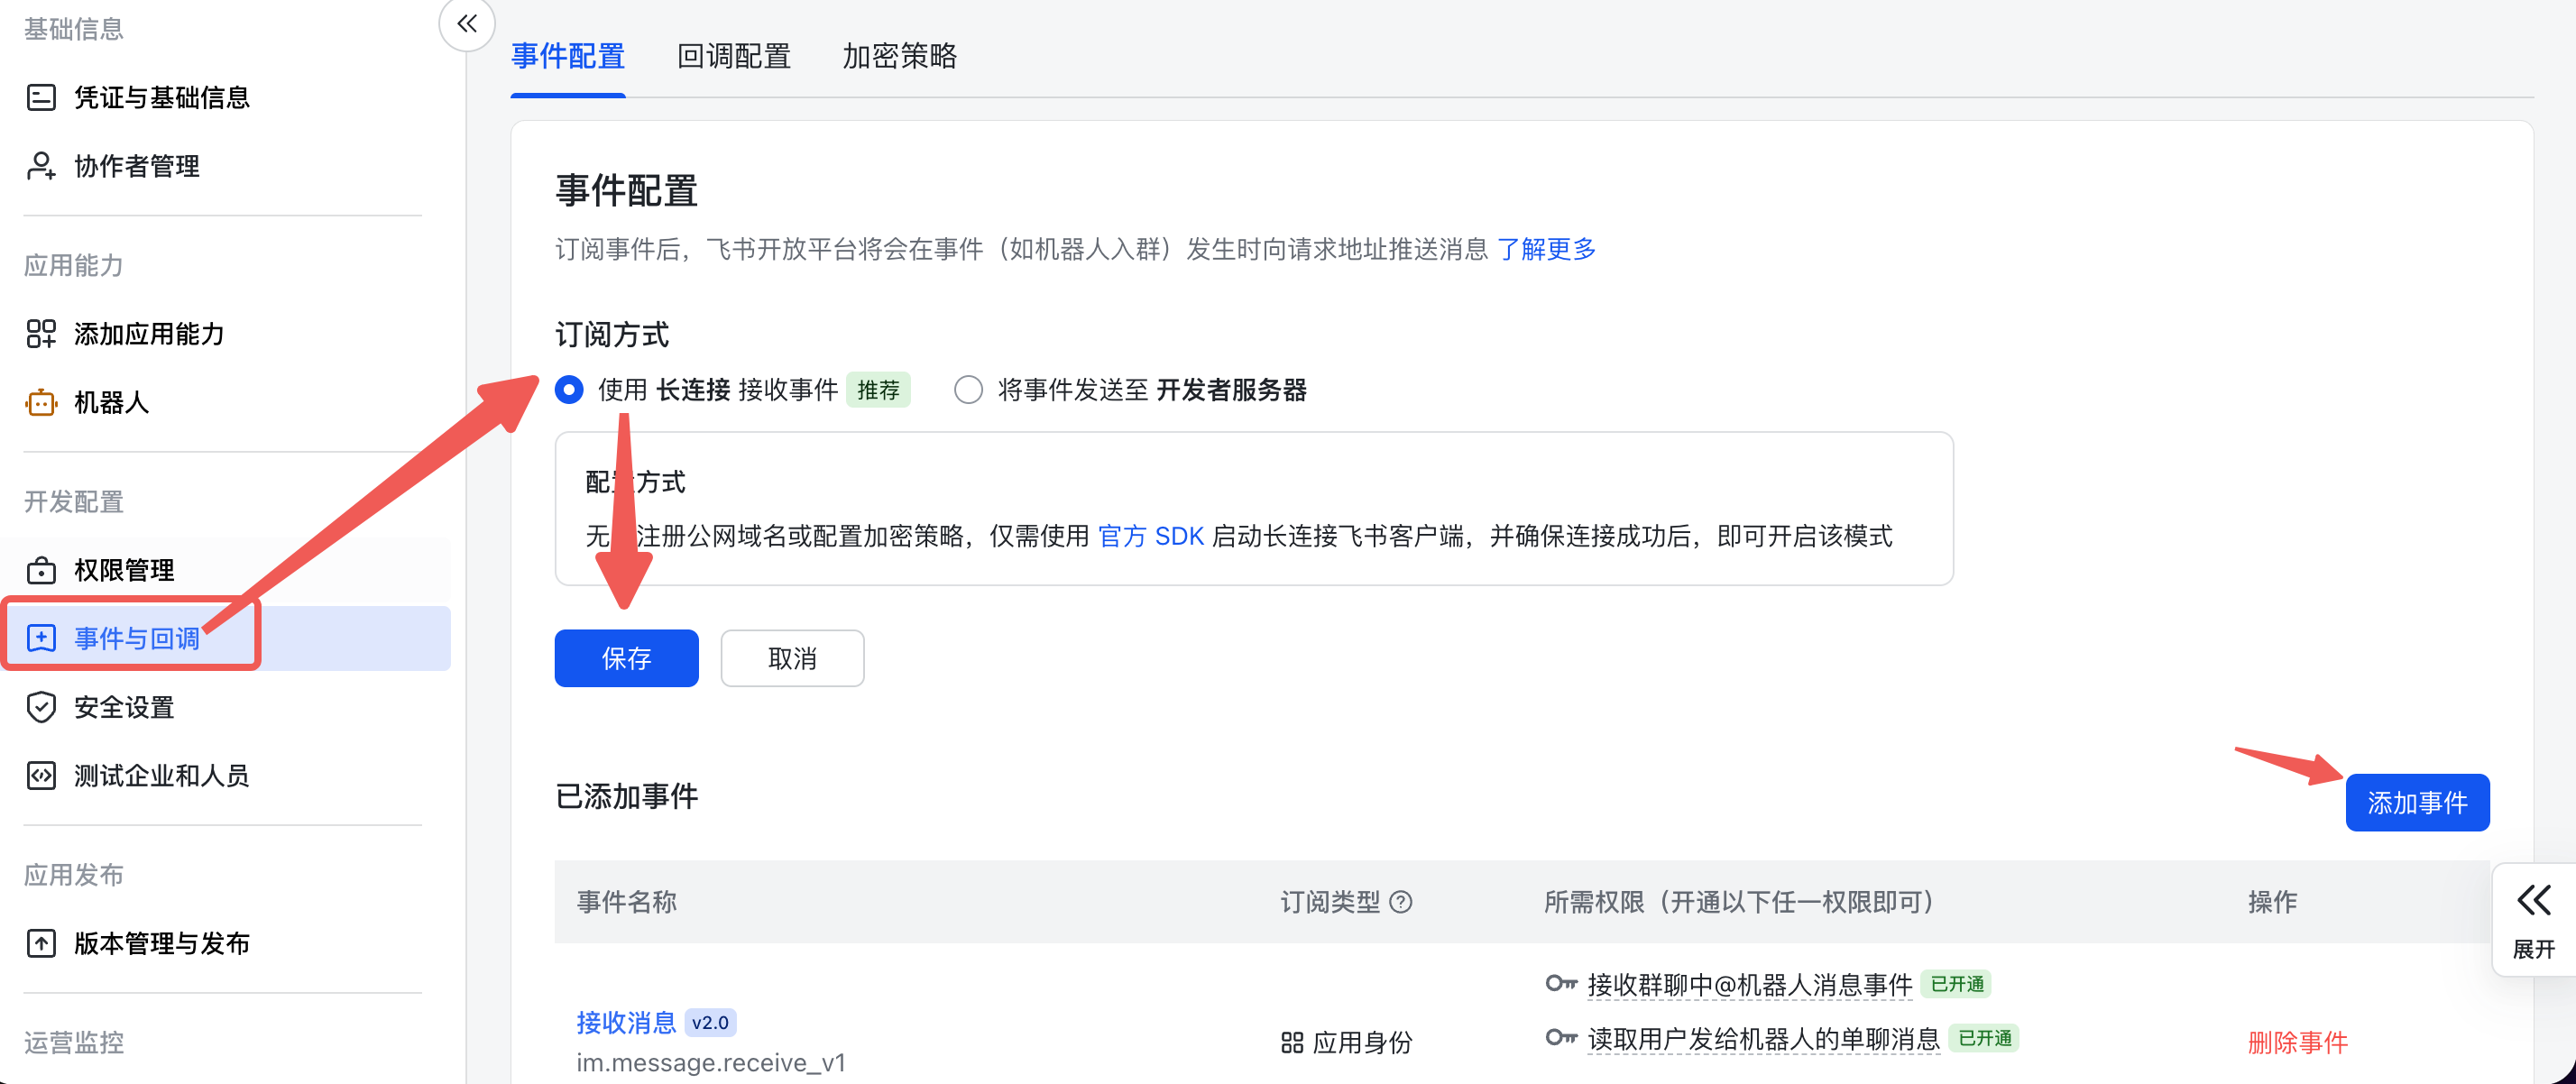Switch to the 回调配置 tab
The width and height of the screenshot is (2576, 1084).
(733, 56)
